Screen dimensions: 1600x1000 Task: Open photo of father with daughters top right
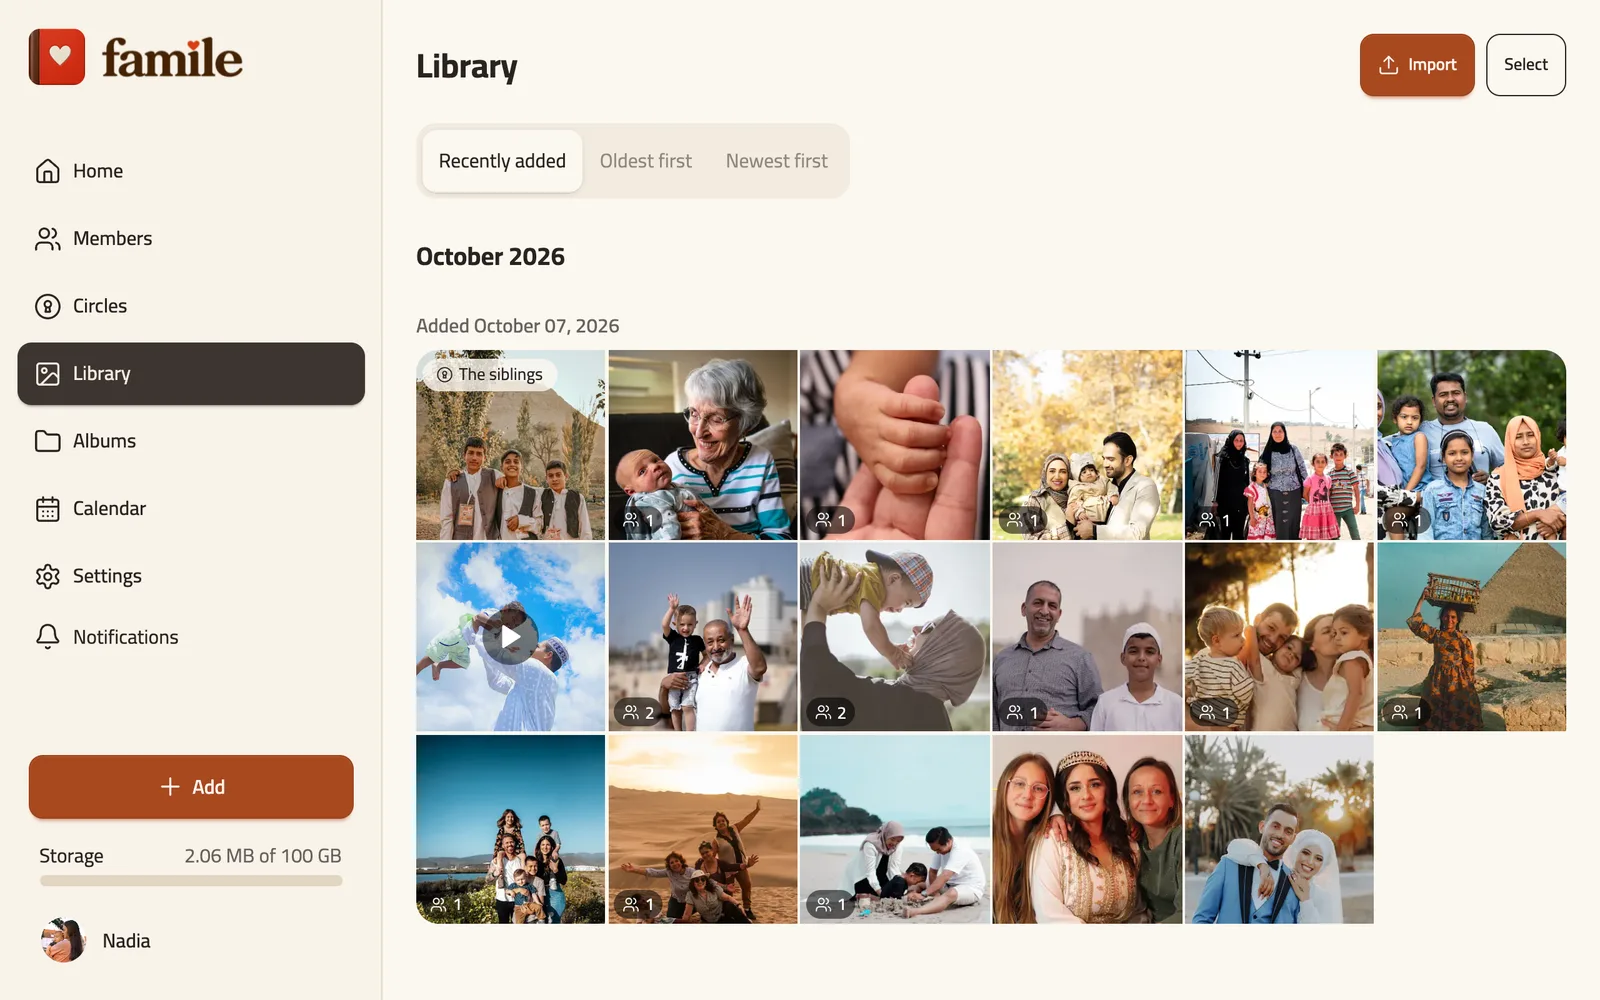click(1471, 445)
